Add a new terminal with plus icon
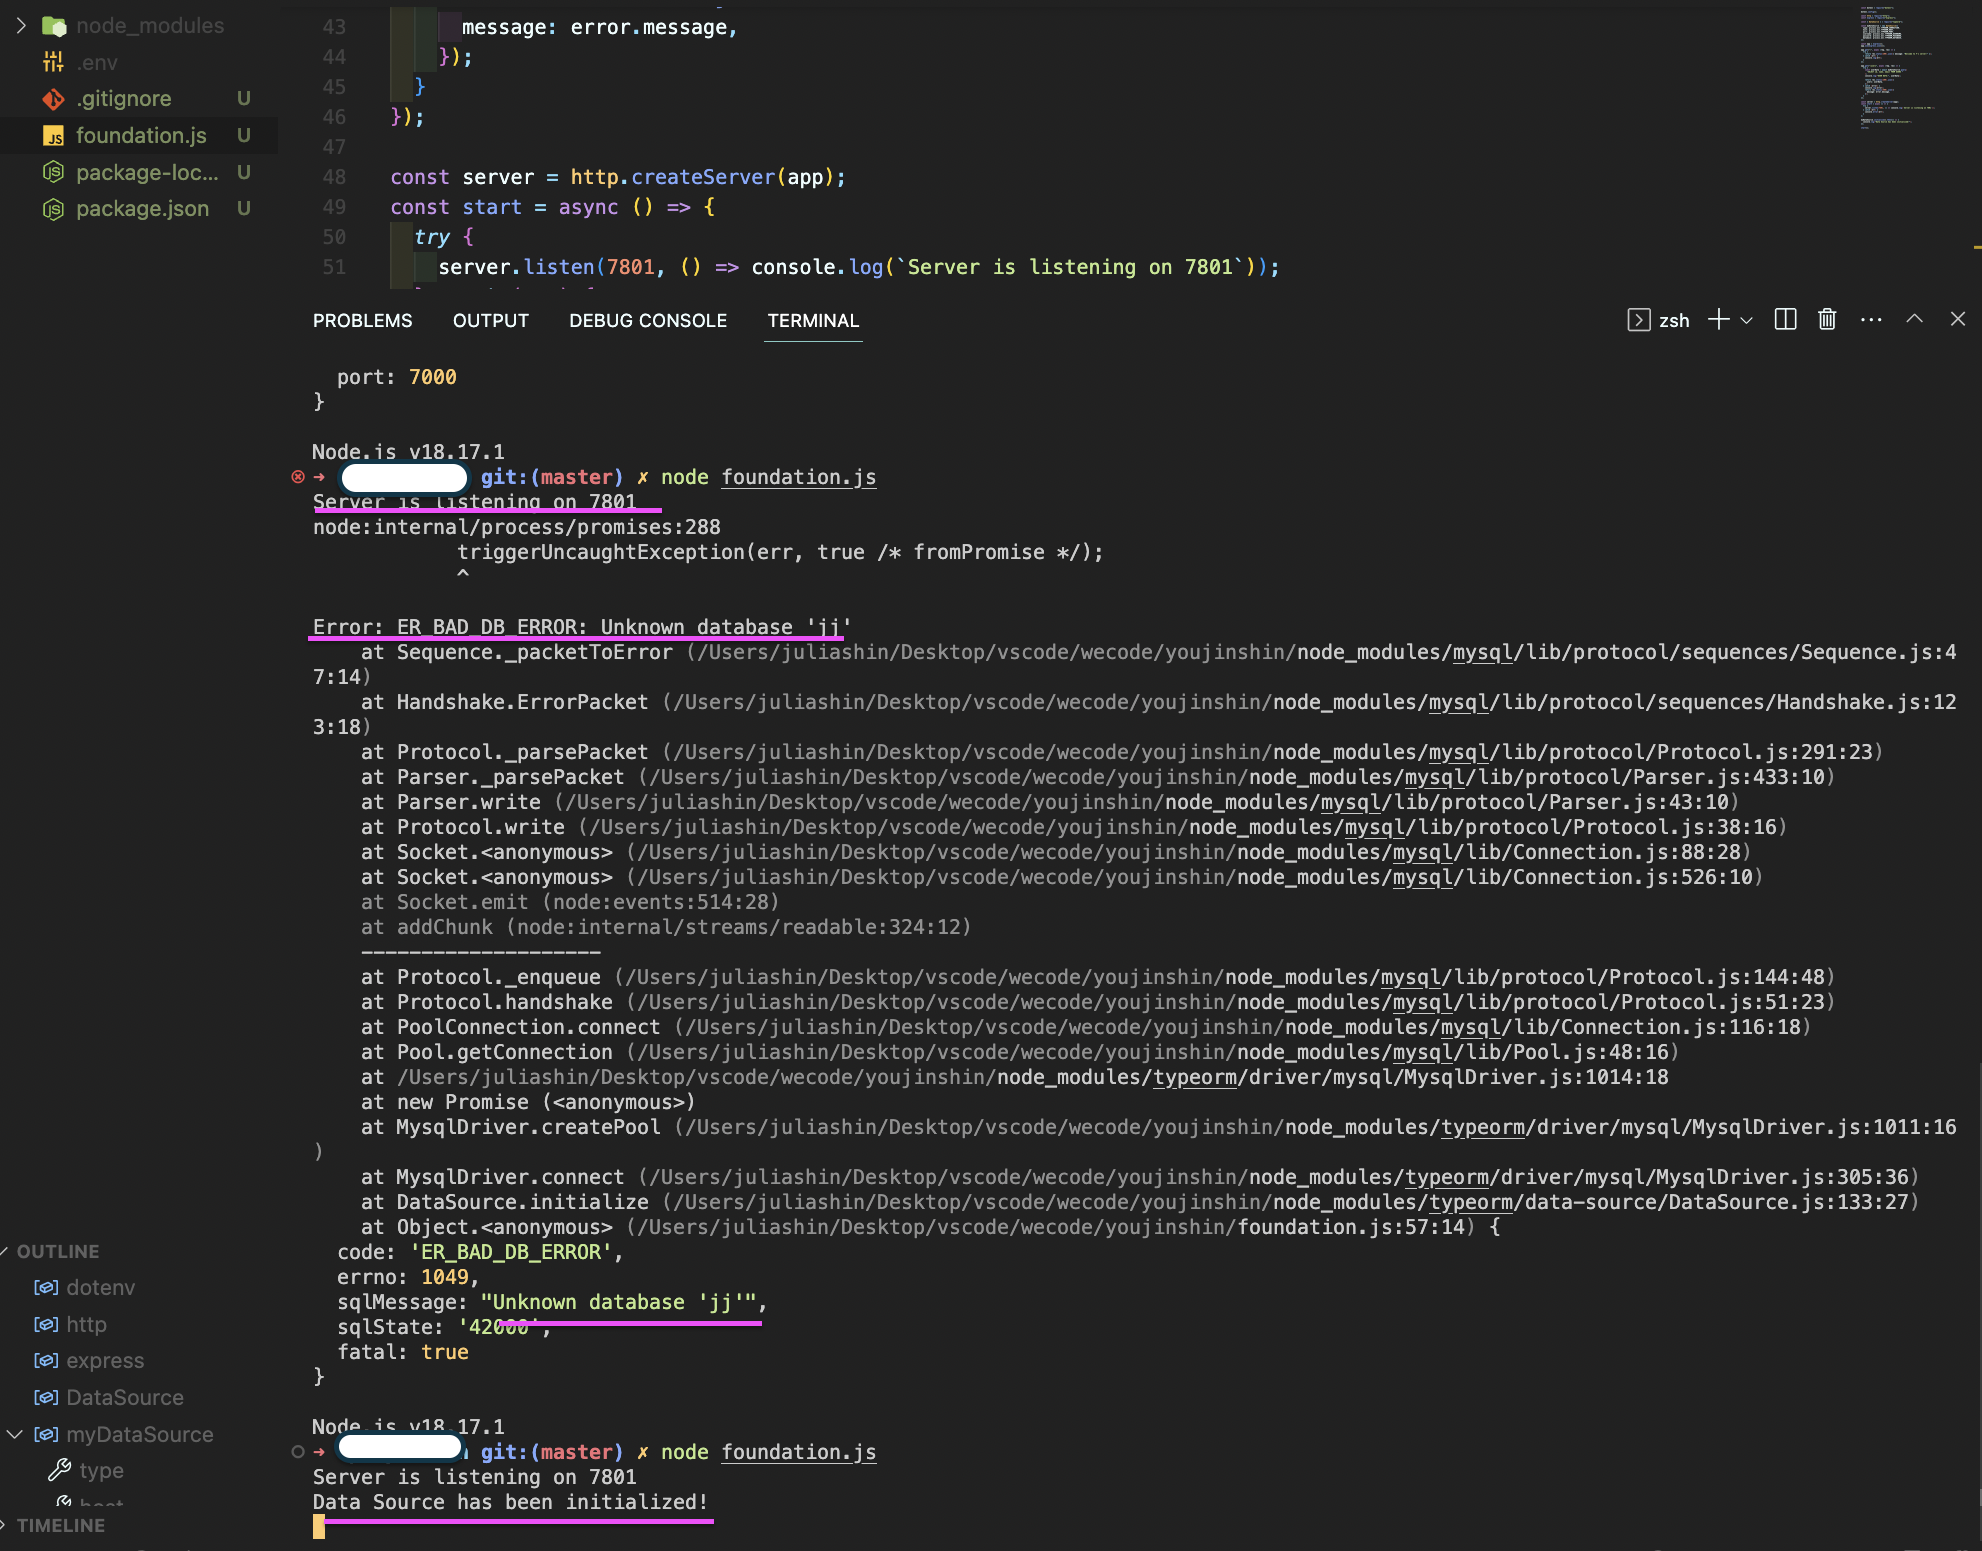1982x1551 pixels. [x=1718, y=319]
